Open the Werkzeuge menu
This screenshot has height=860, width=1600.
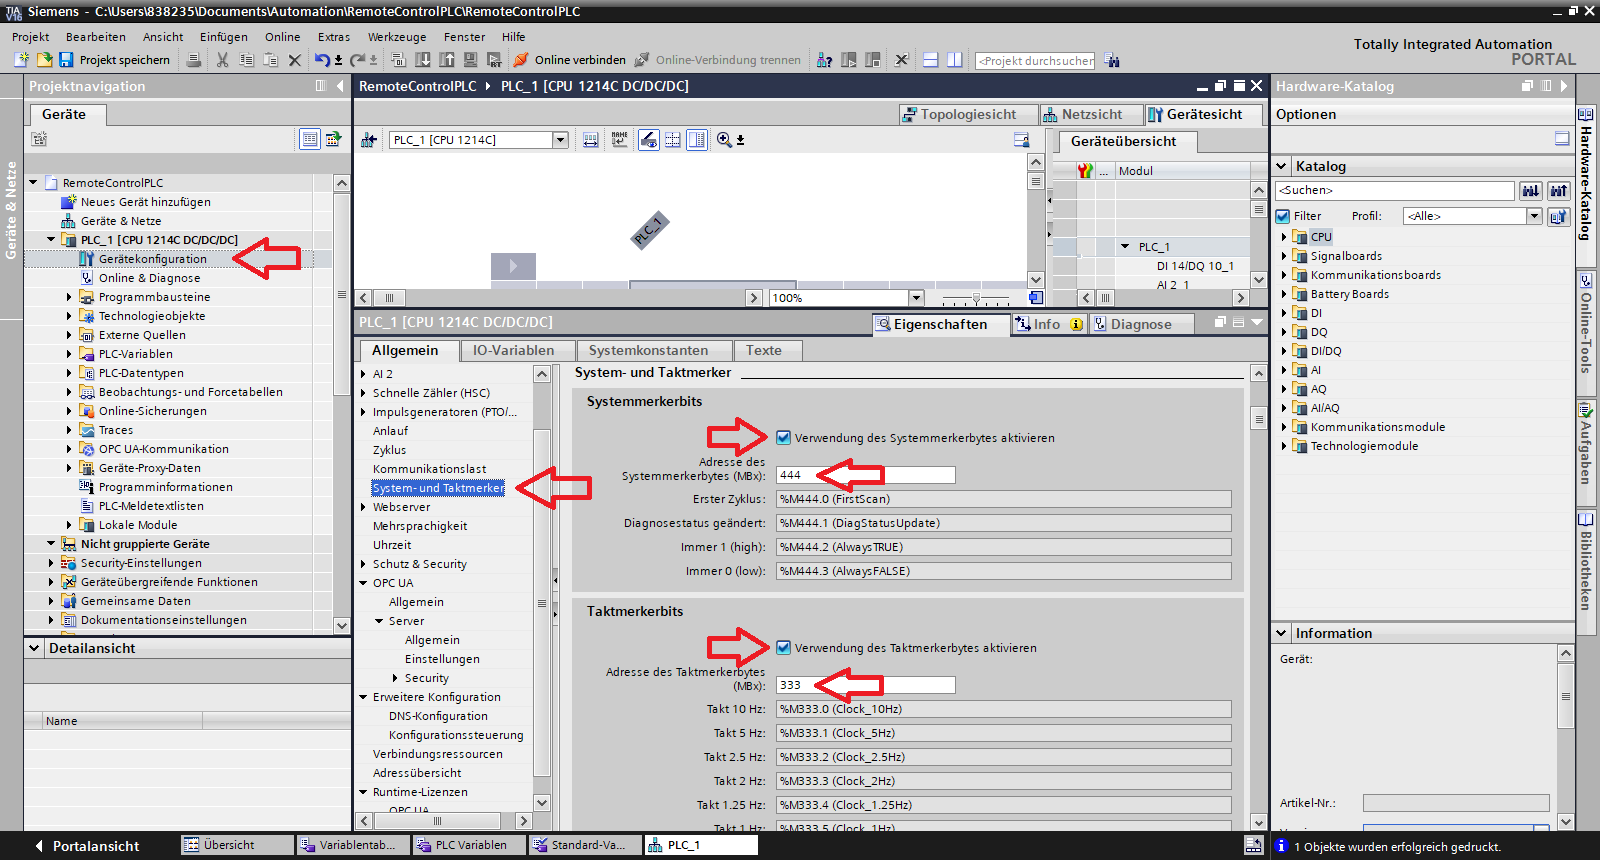pyautogui.click(x=397, y=37)
